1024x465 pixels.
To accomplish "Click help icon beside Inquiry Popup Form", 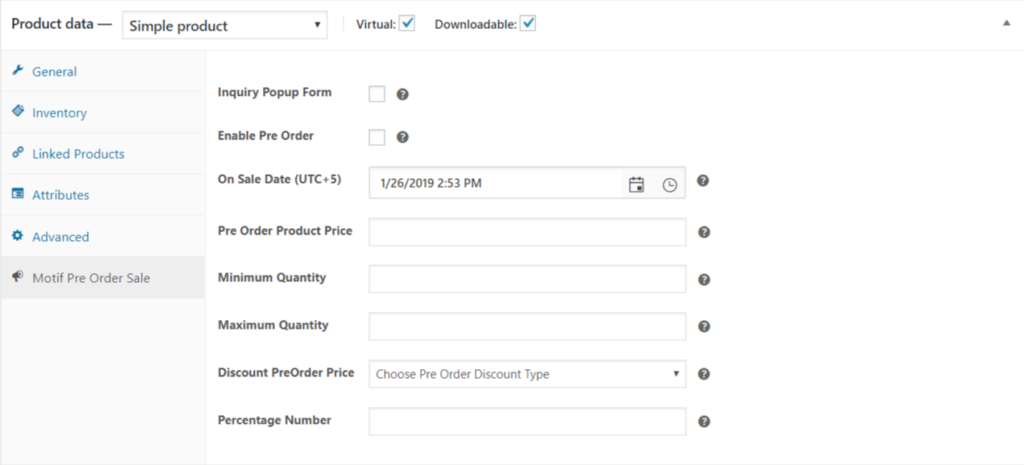I will (x=403, y=94).
